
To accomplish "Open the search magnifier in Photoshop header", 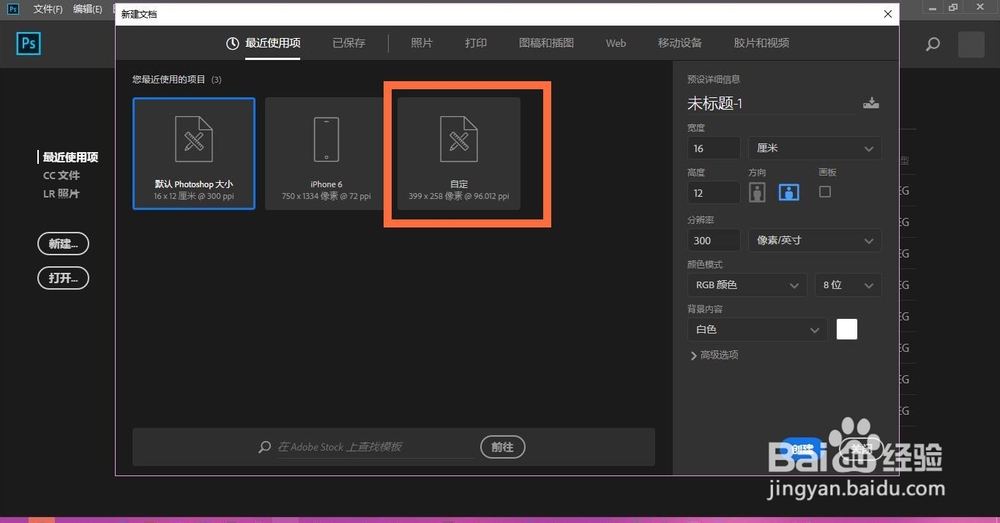I will tap(932, 44).
